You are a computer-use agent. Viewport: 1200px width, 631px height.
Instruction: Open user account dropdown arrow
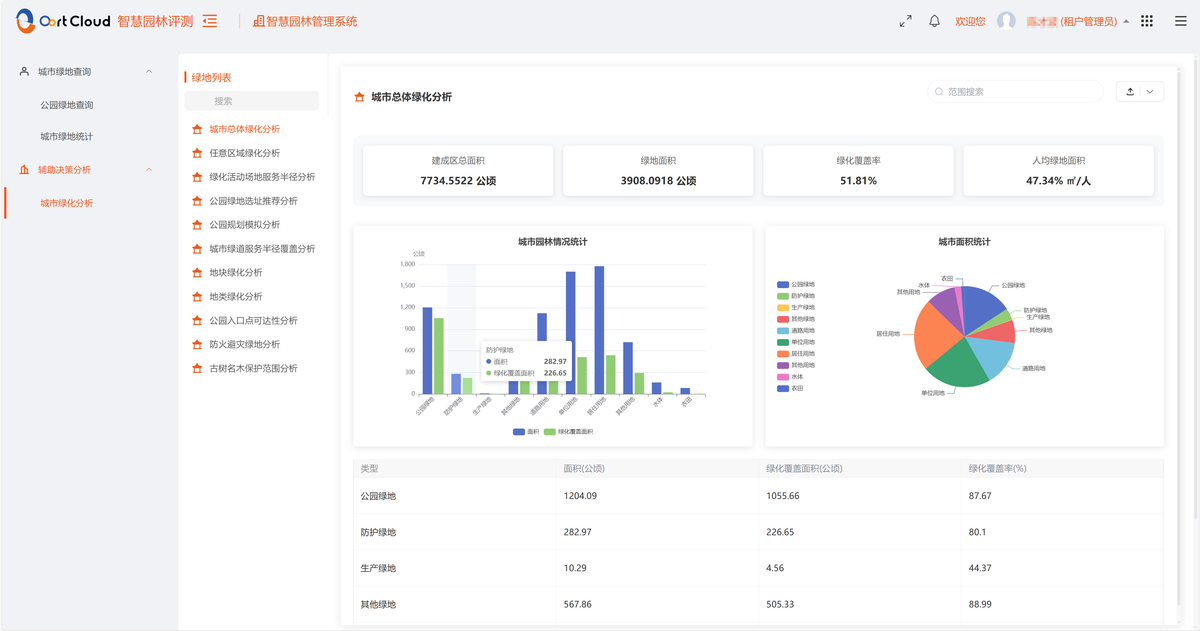coord(1126,21)
